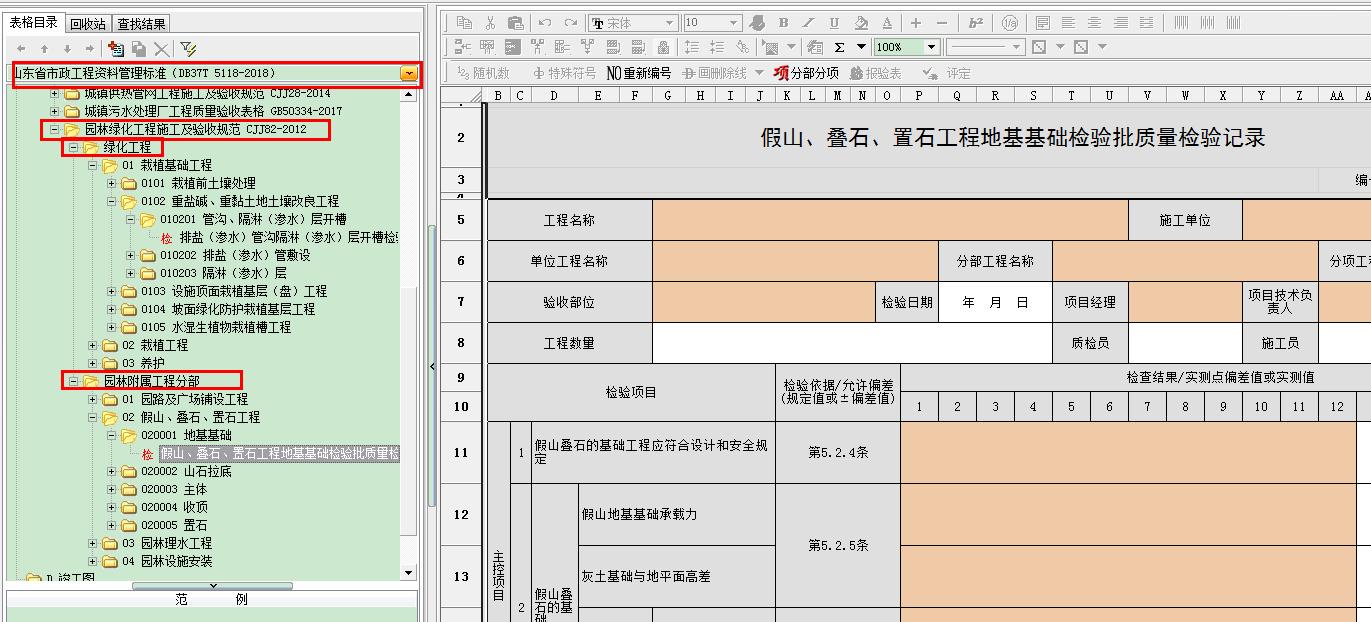Click the 工程名称 input cell
1371x622 pixels.
[x=889, y=220]
